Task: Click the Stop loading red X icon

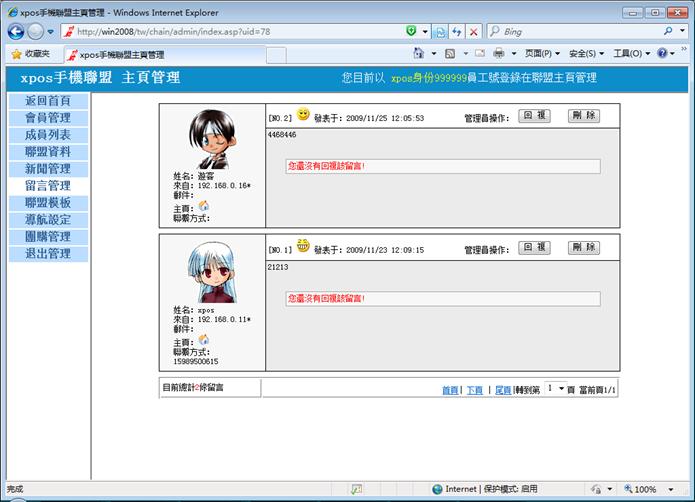Action: [x=473, y=32]
